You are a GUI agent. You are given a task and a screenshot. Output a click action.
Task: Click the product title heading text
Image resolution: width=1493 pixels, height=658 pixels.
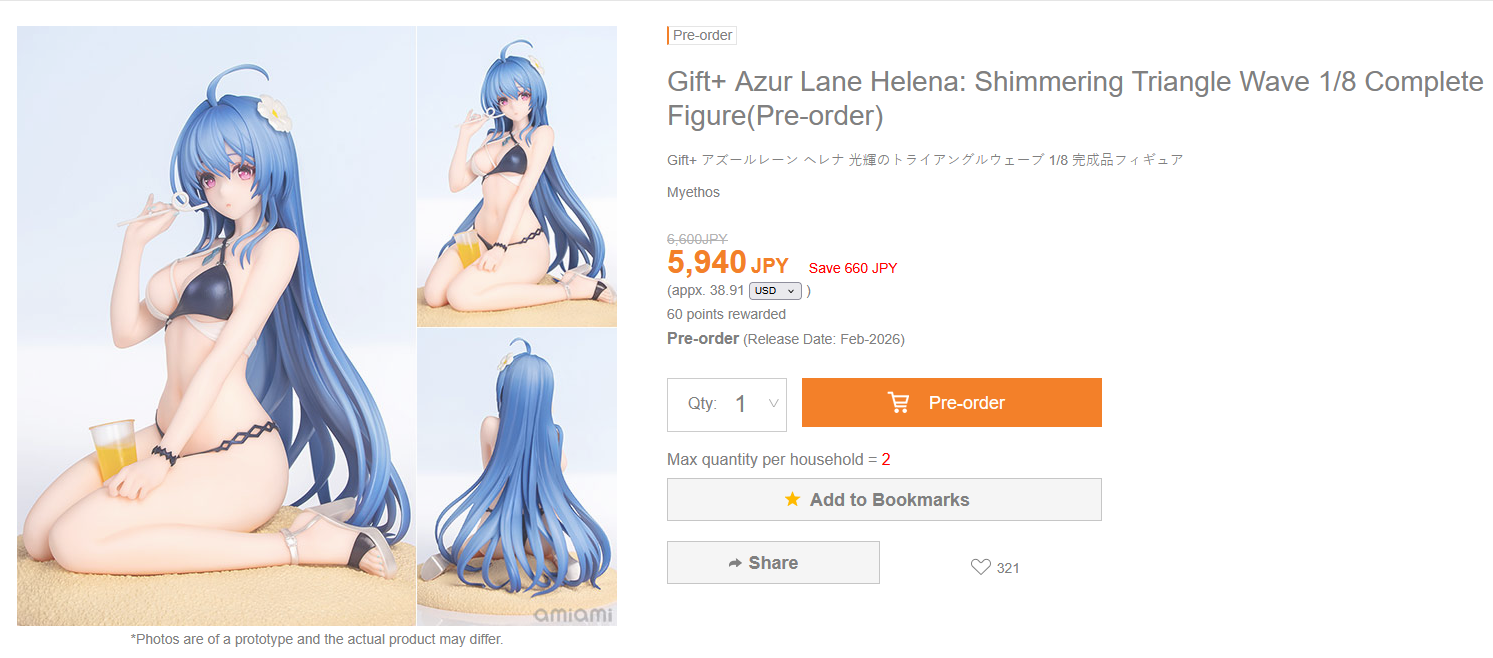(x=1075, y=99)
